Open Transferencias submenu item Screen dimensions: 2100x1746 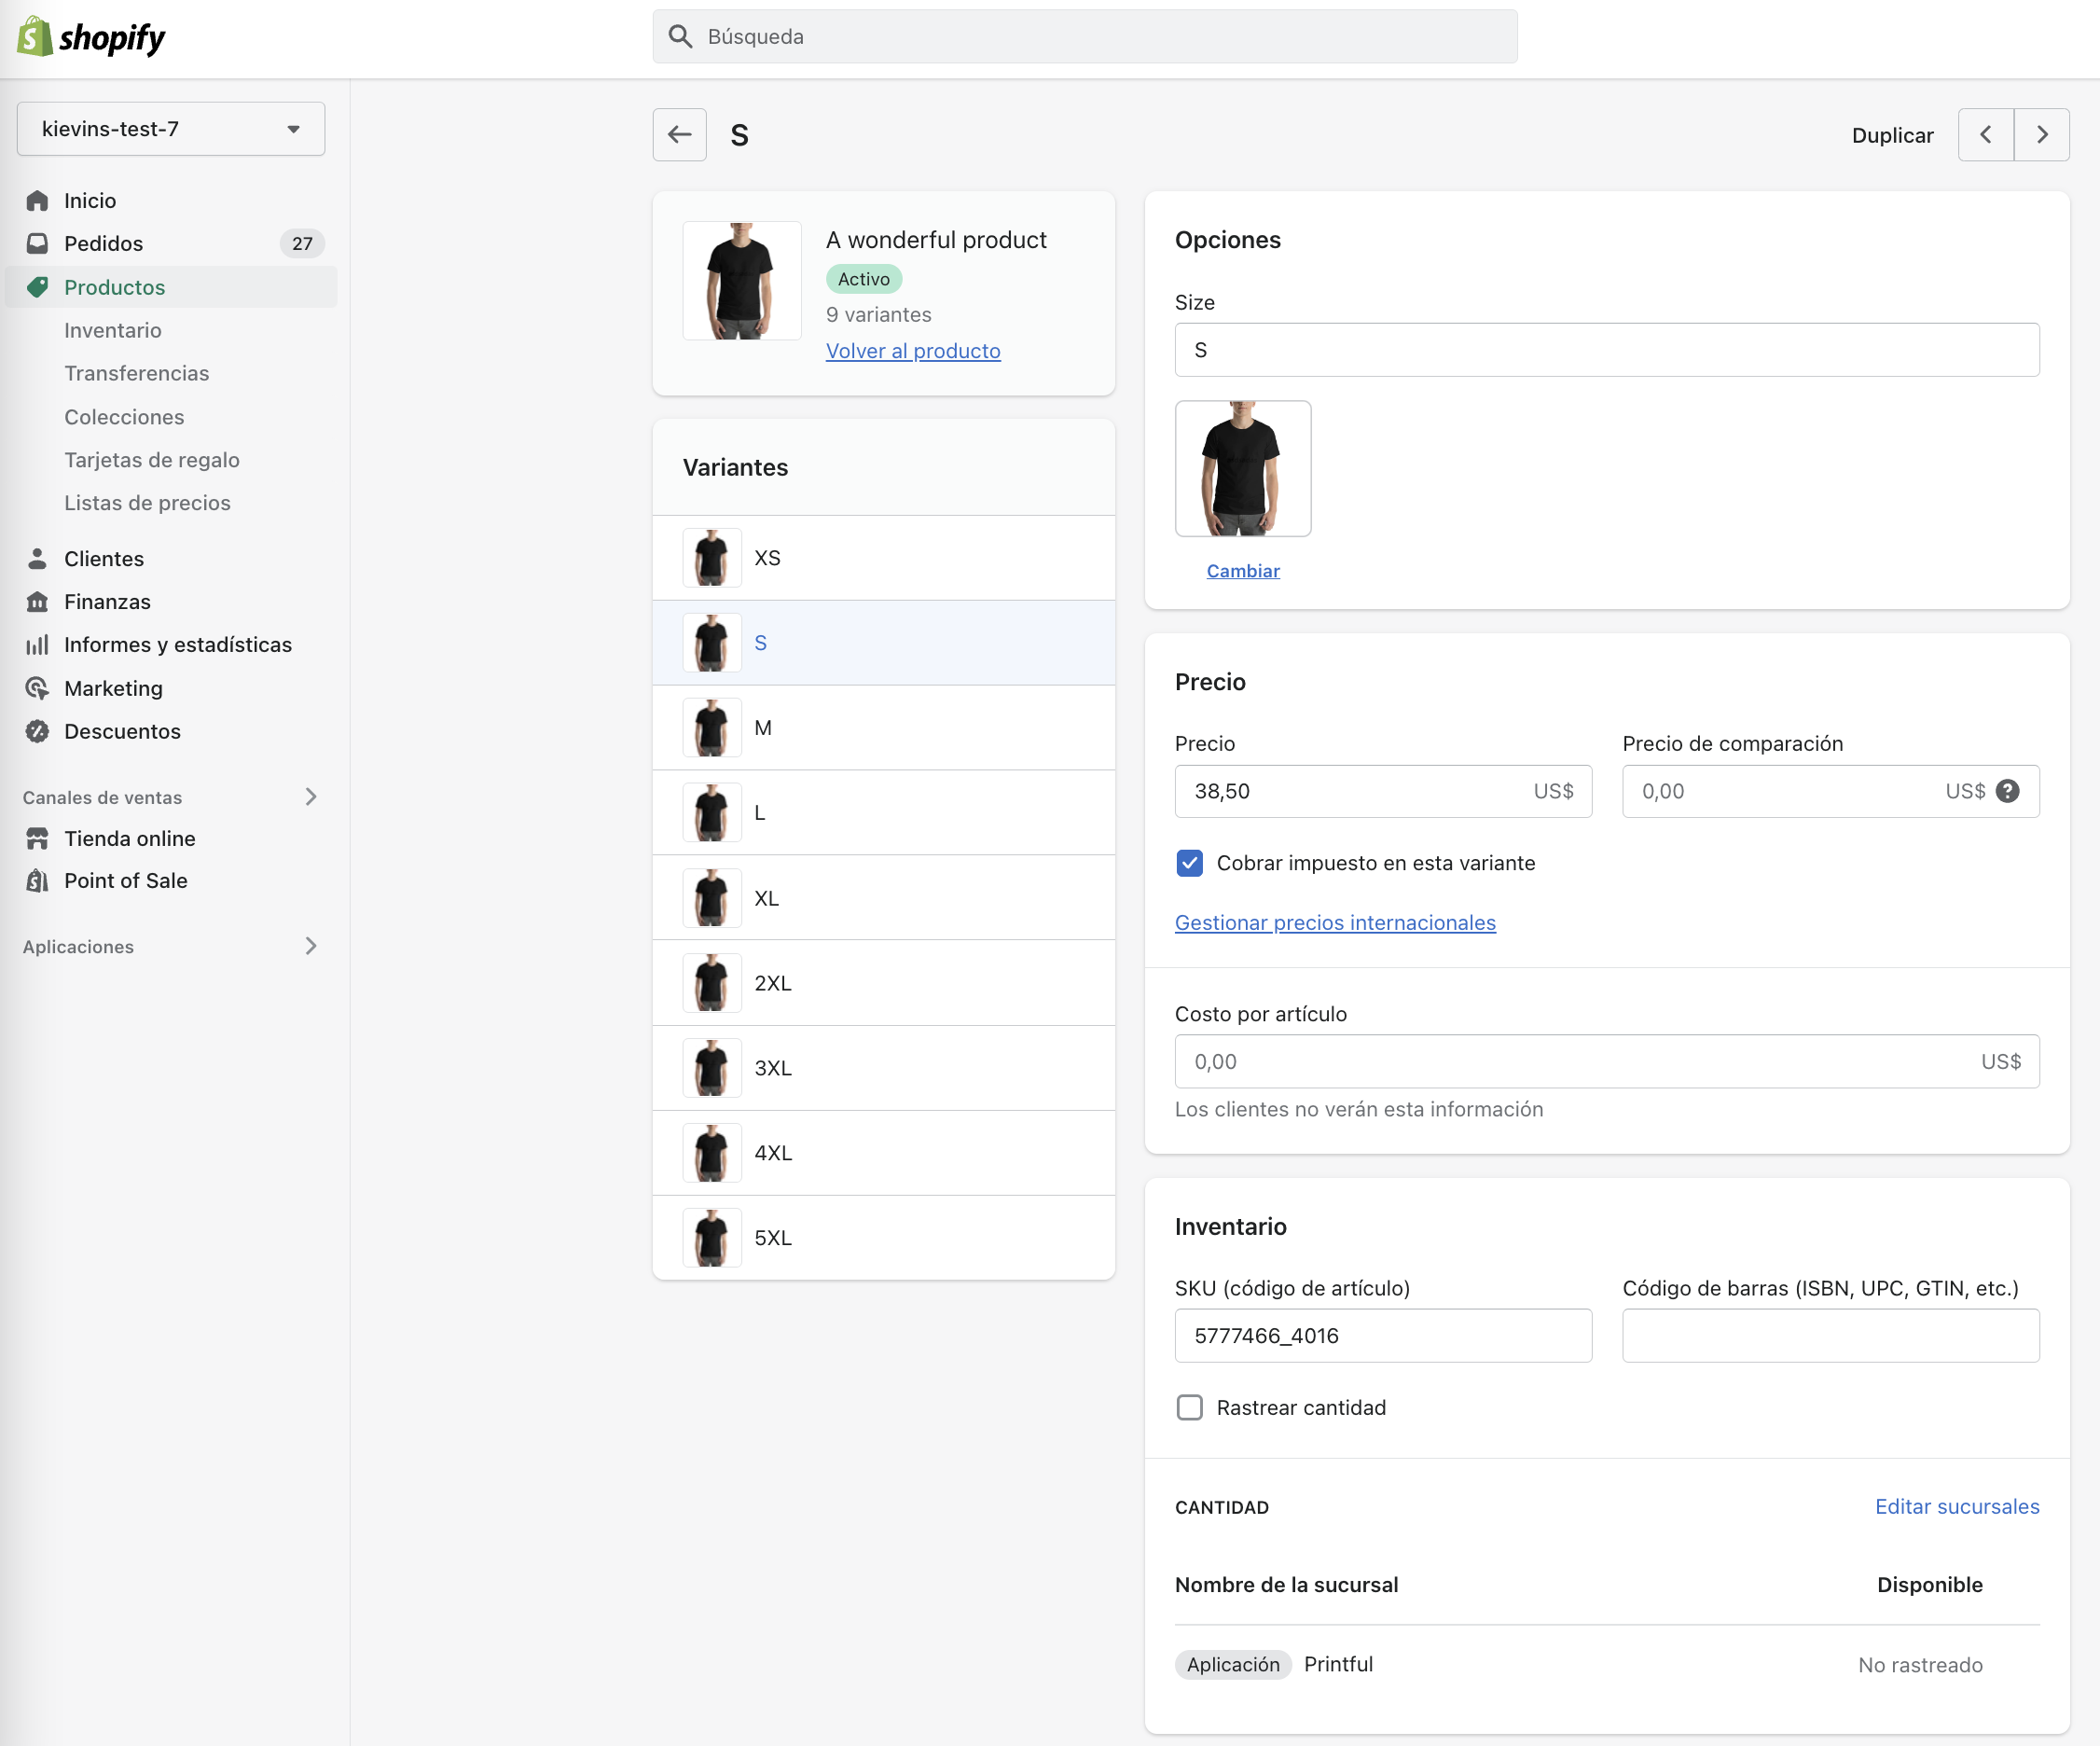tap(137, 374)
